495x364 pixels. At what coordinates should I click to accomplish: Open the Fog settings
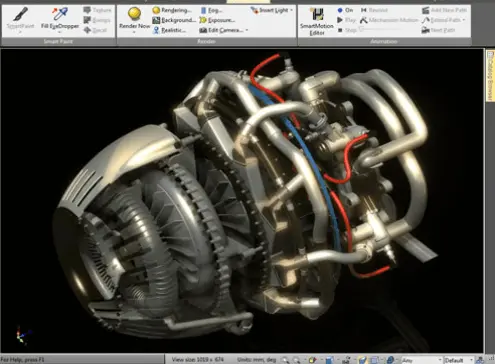click(x=211, y=10)
